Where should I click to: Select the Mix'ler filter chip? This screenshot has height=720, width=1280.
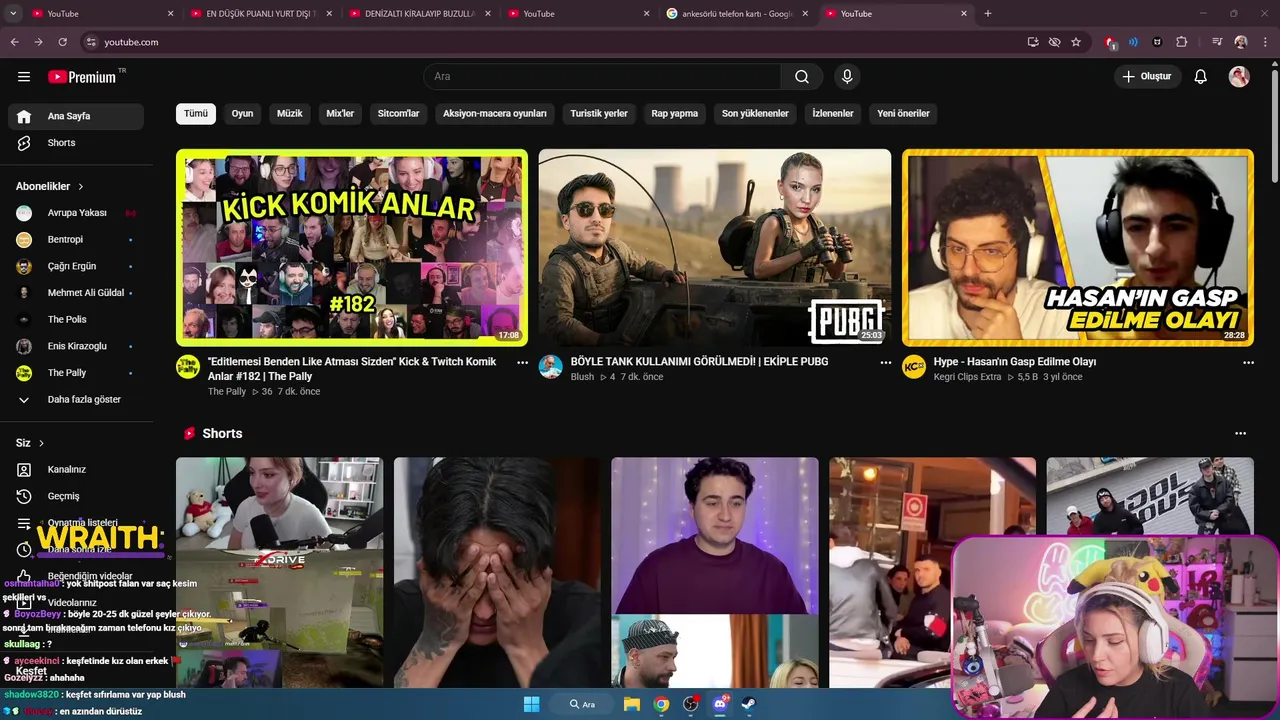(x=340, y=113)
